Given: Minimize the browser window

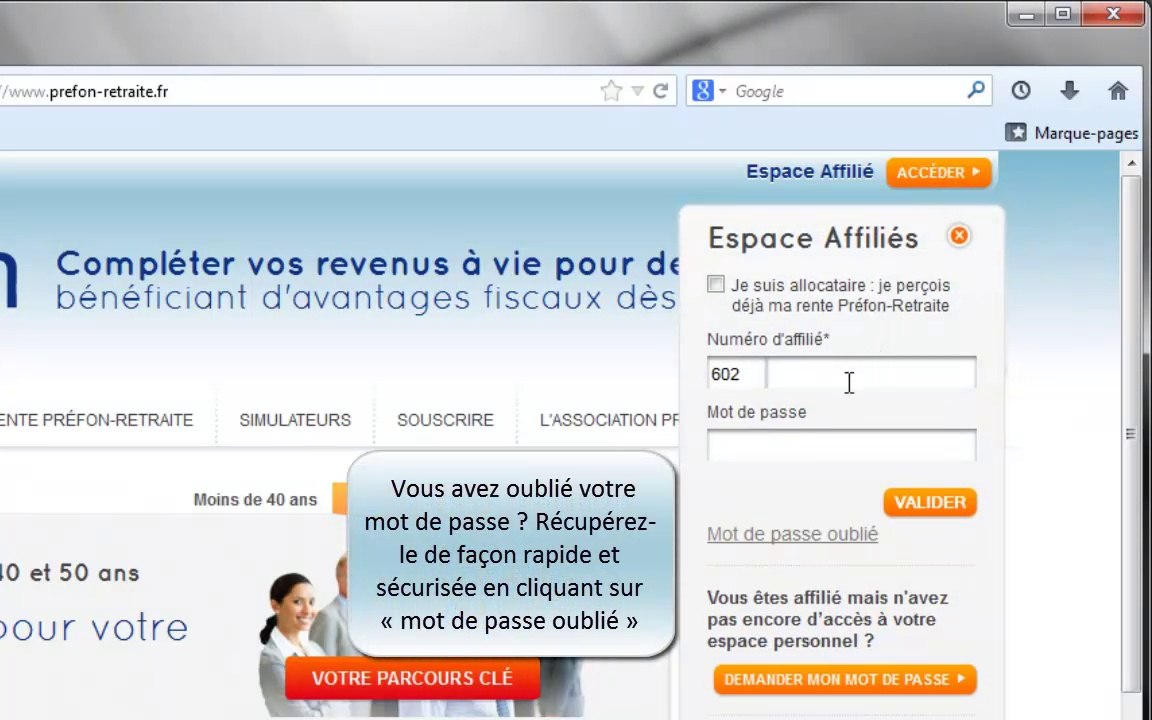Looking at the screenshot, I should click(1026, 14).
